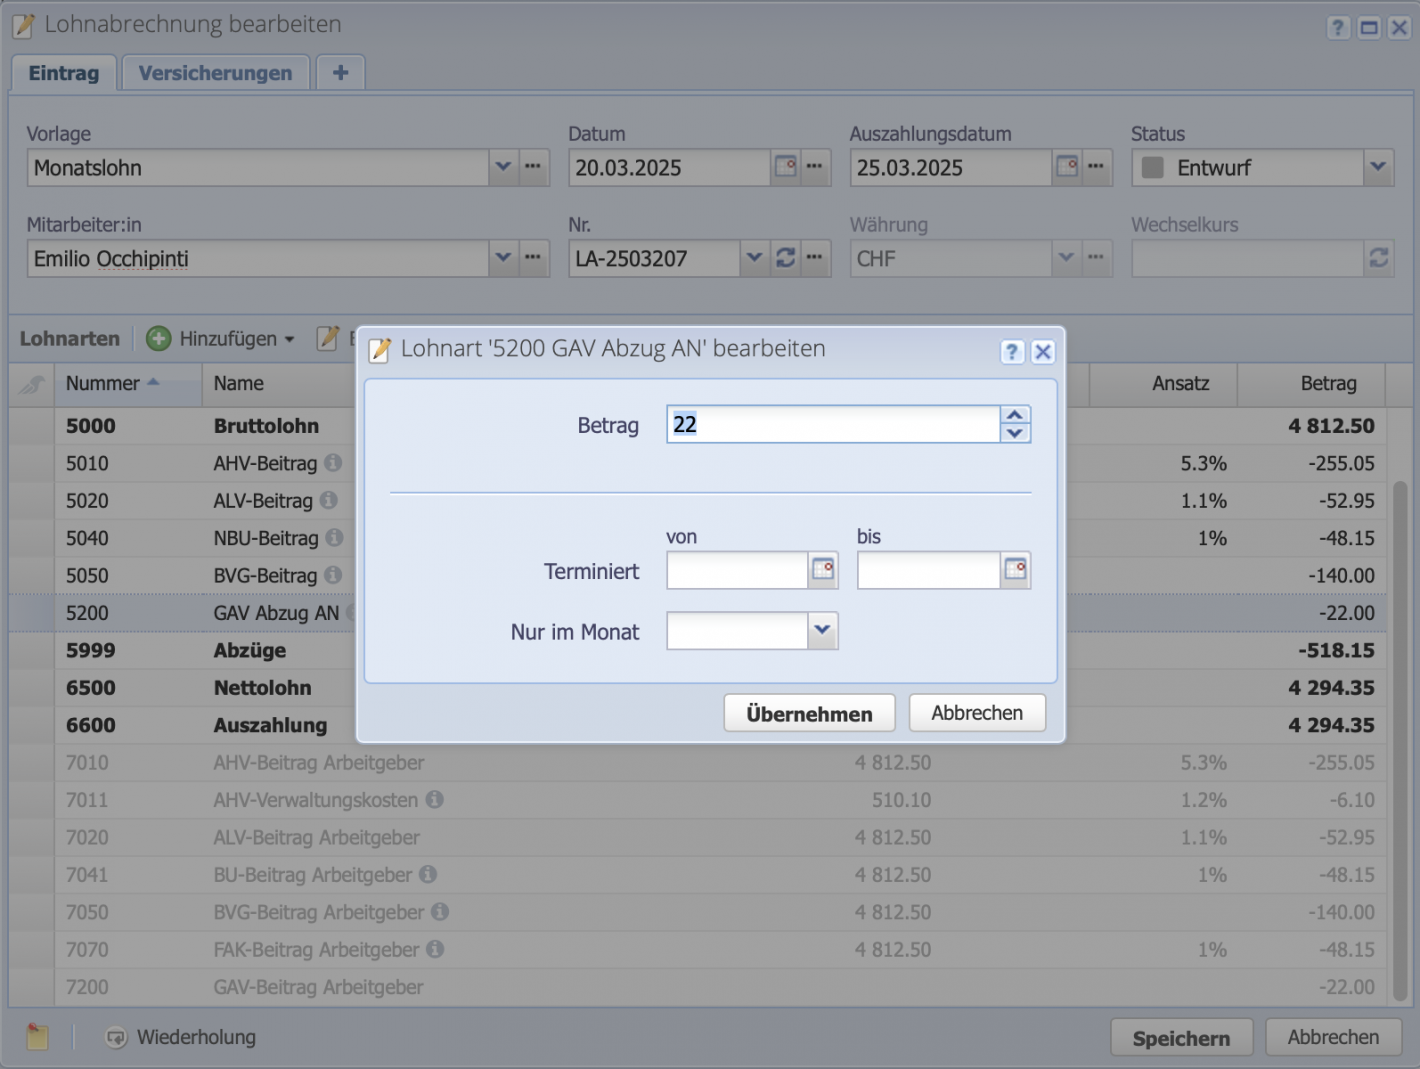Open help in the Lohnart dialog

[1012, 351]
